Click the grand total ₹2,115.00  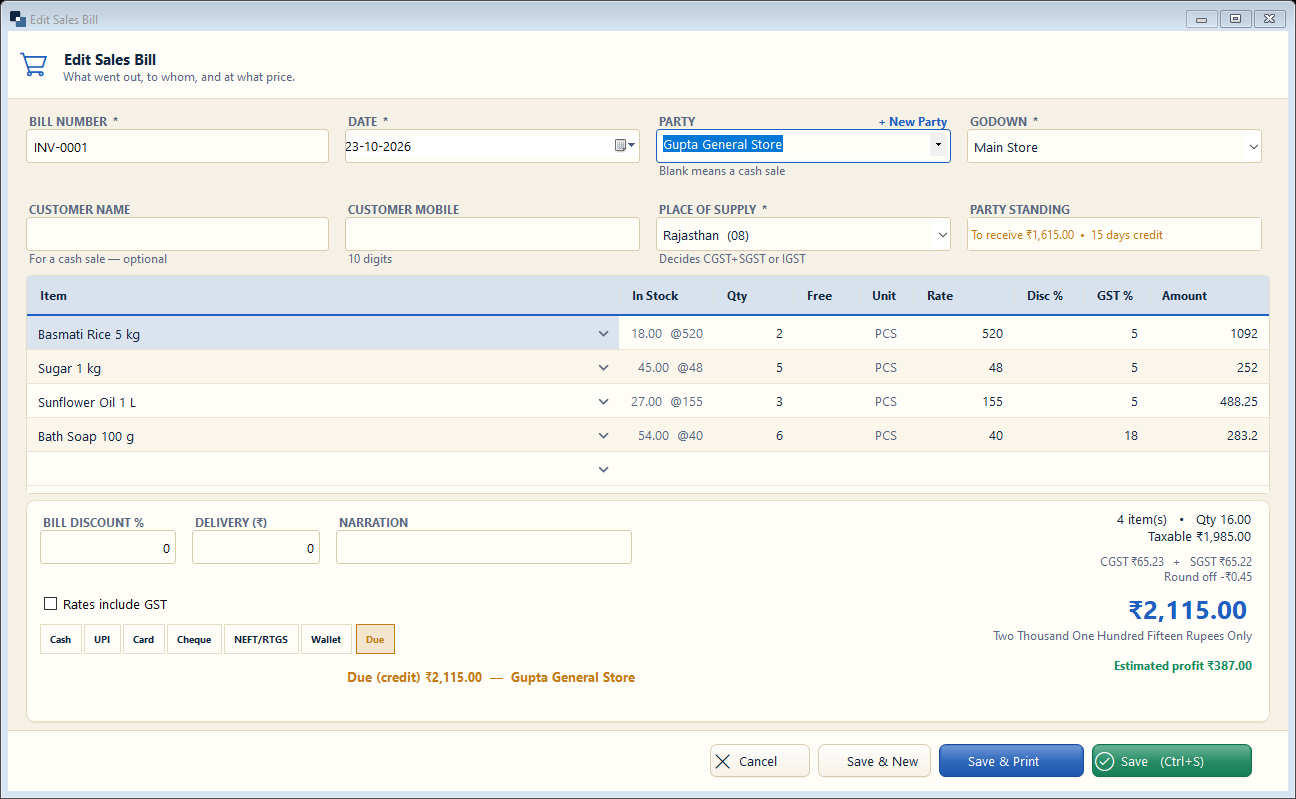(1188, 610)
